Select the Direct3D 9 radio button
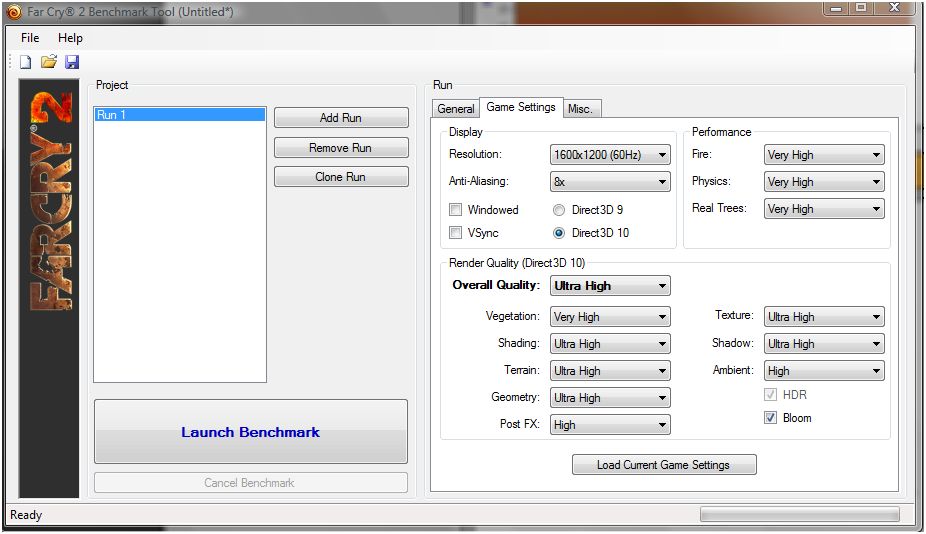 559,210
